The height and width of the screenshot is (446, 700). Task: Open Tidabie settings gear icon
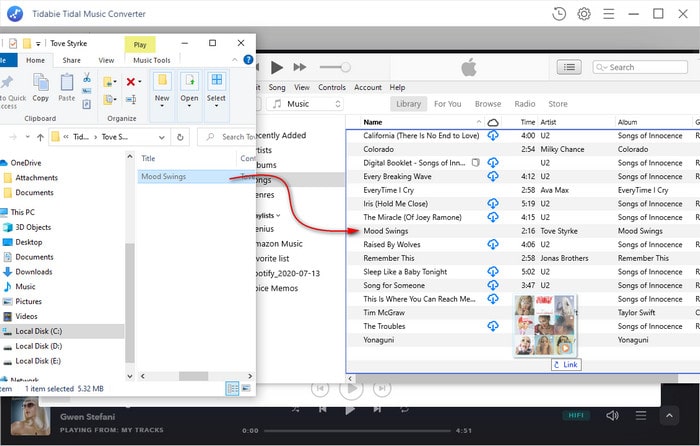(584, 14)
